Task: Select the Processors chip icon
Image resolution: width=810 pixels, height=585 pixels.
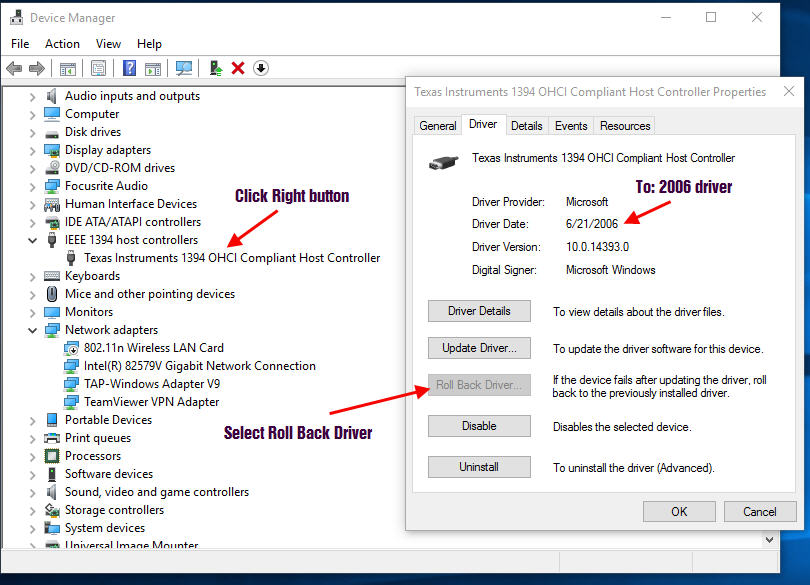Action: 52,456
